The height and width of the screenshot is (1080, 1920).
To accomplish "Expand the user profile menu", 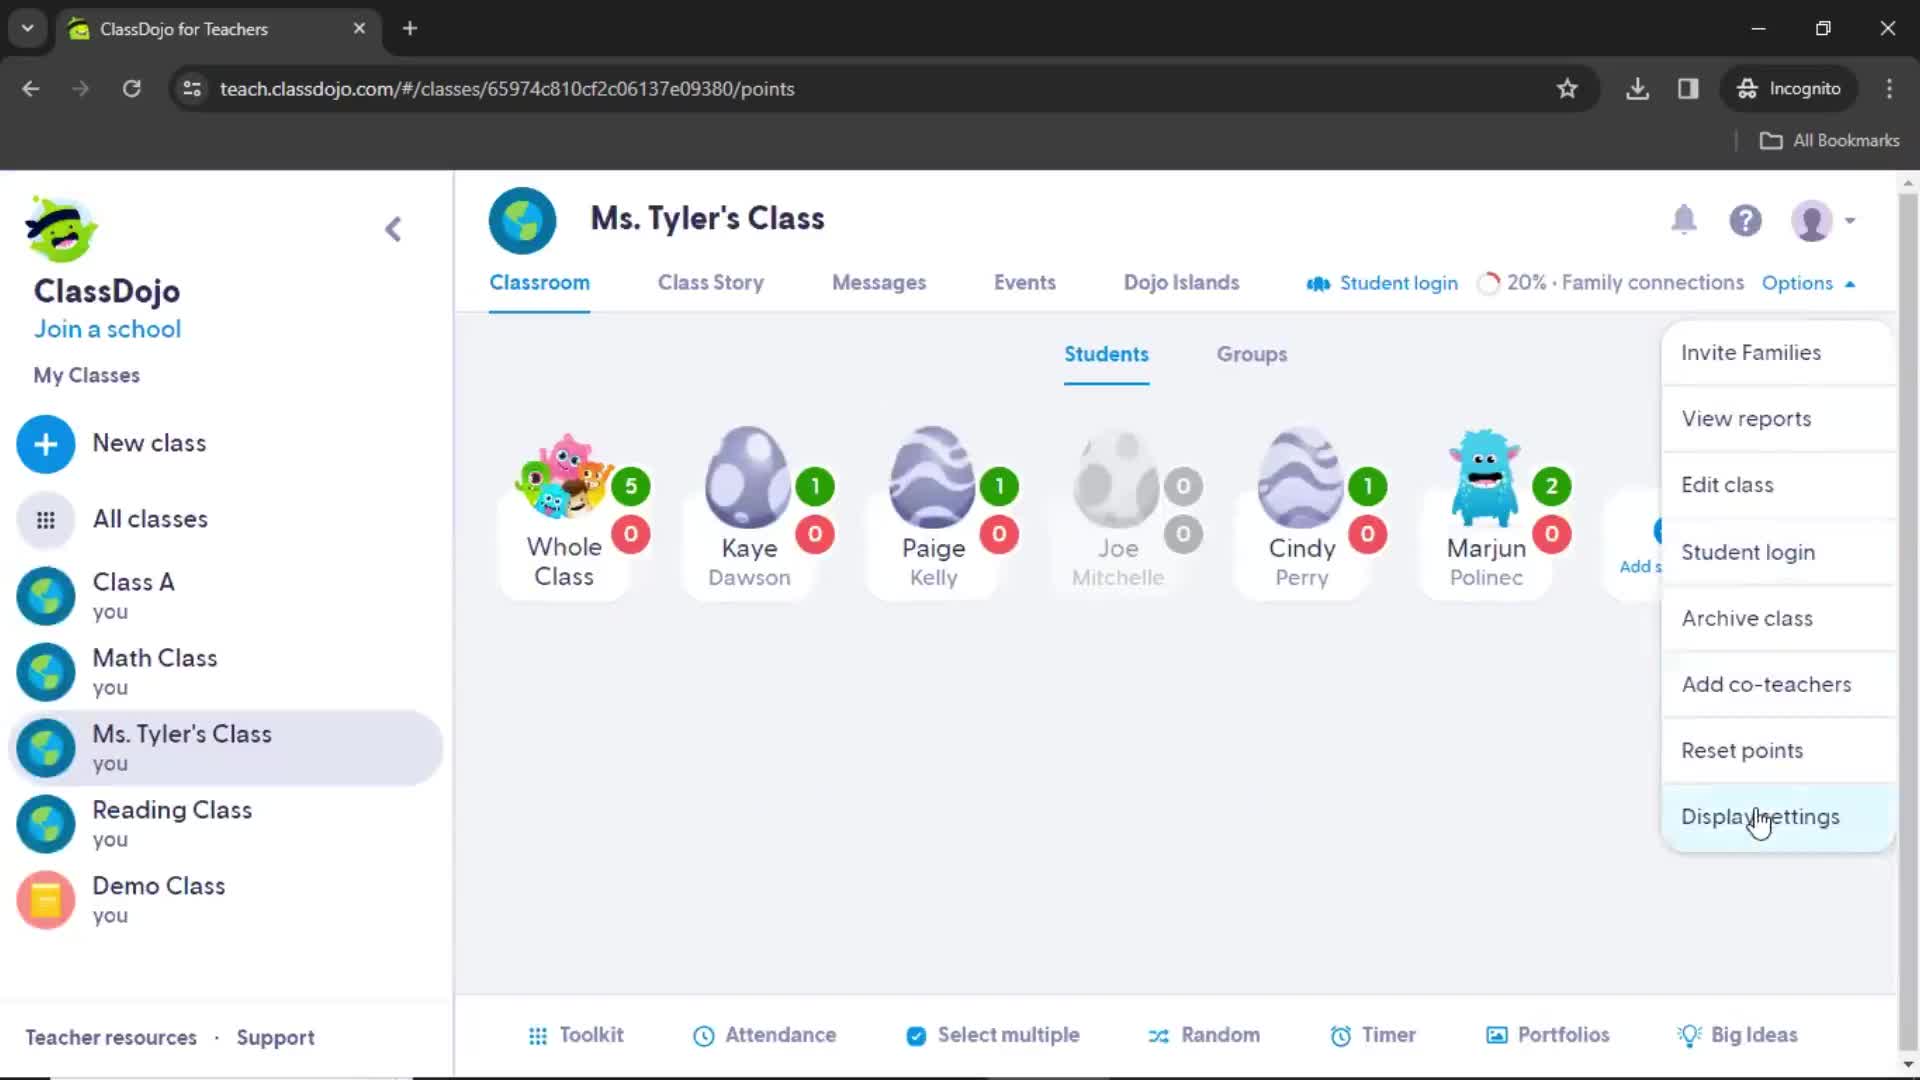I will (x=1825, y=220).
